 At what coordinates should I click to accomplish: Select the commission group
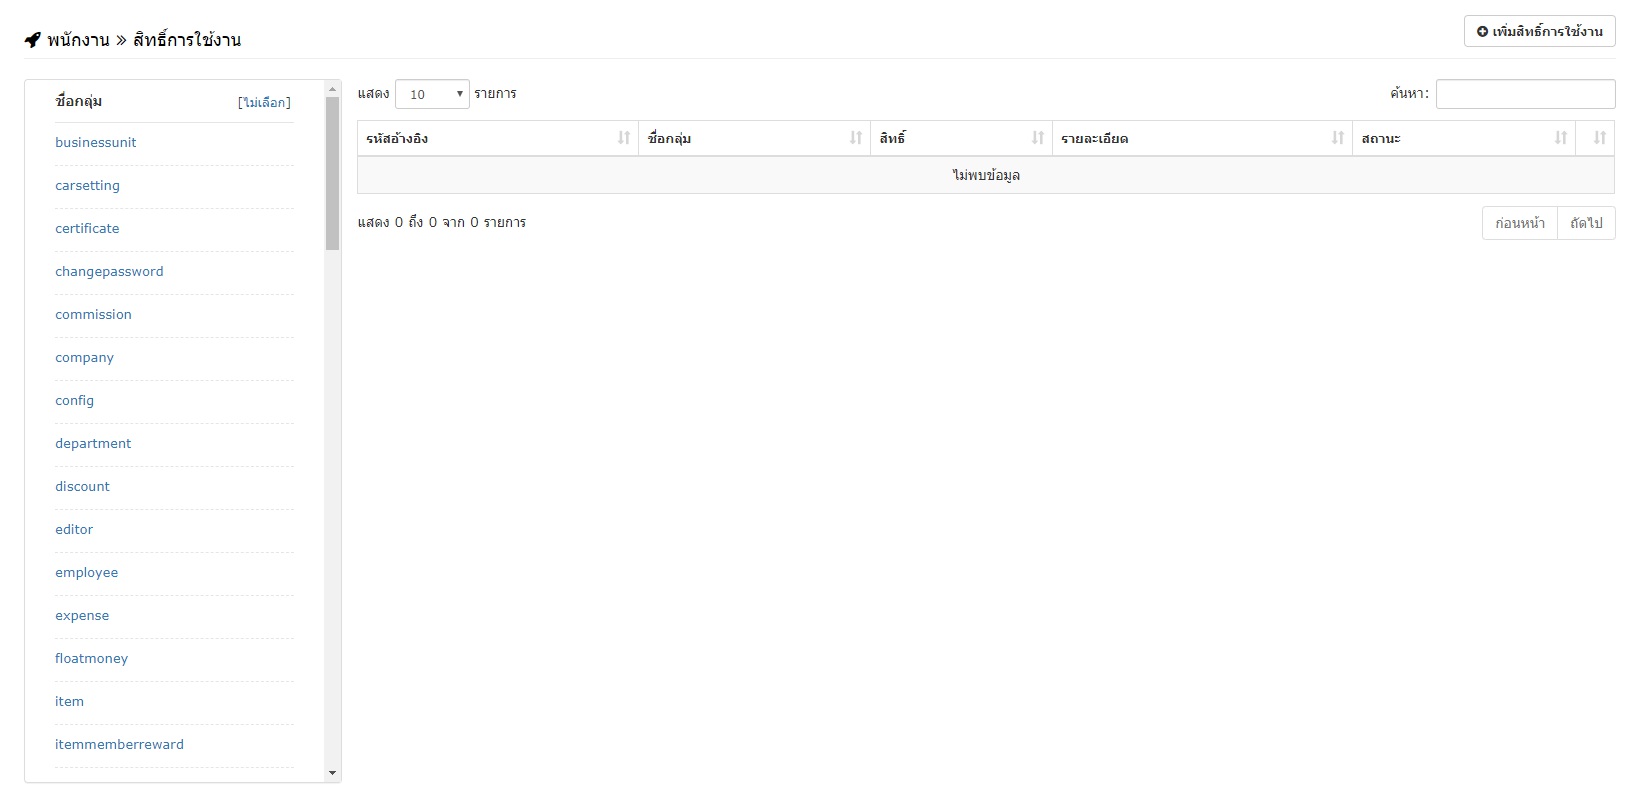[x=93, y=315]
